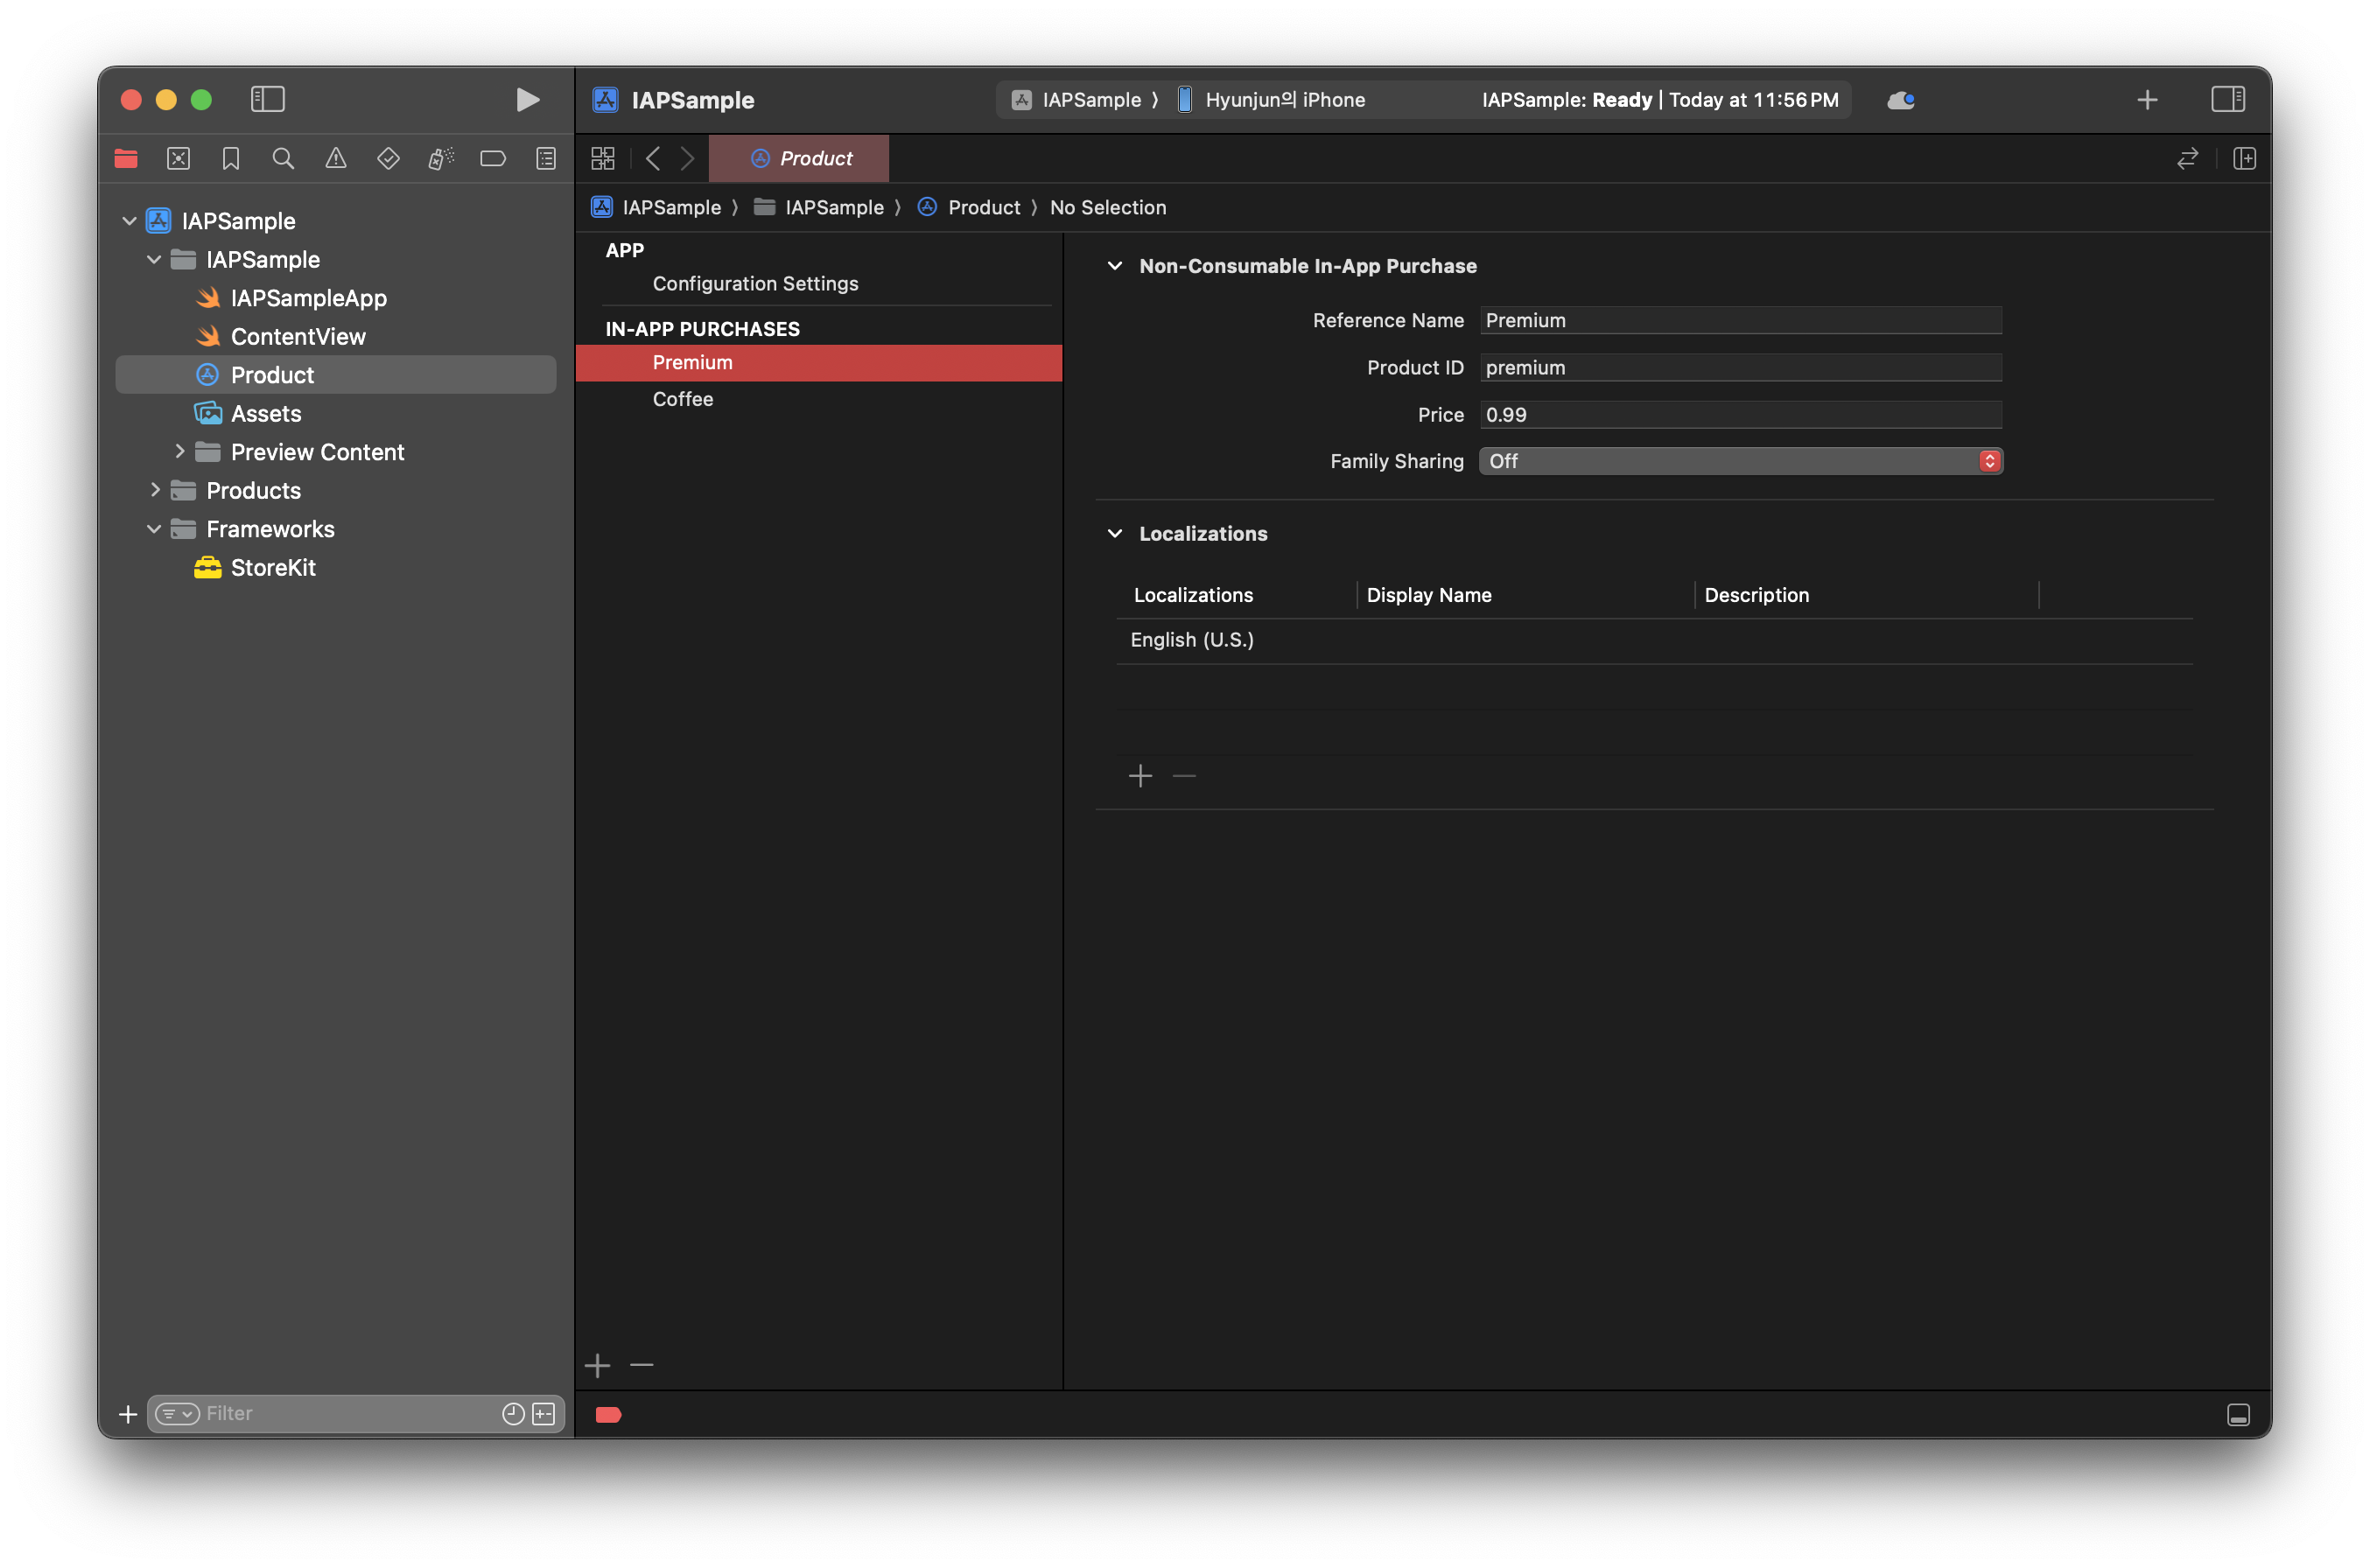Toggle the left navigator sidebar
This screenshot has width=2370, height=1568.
click(267, 100)
